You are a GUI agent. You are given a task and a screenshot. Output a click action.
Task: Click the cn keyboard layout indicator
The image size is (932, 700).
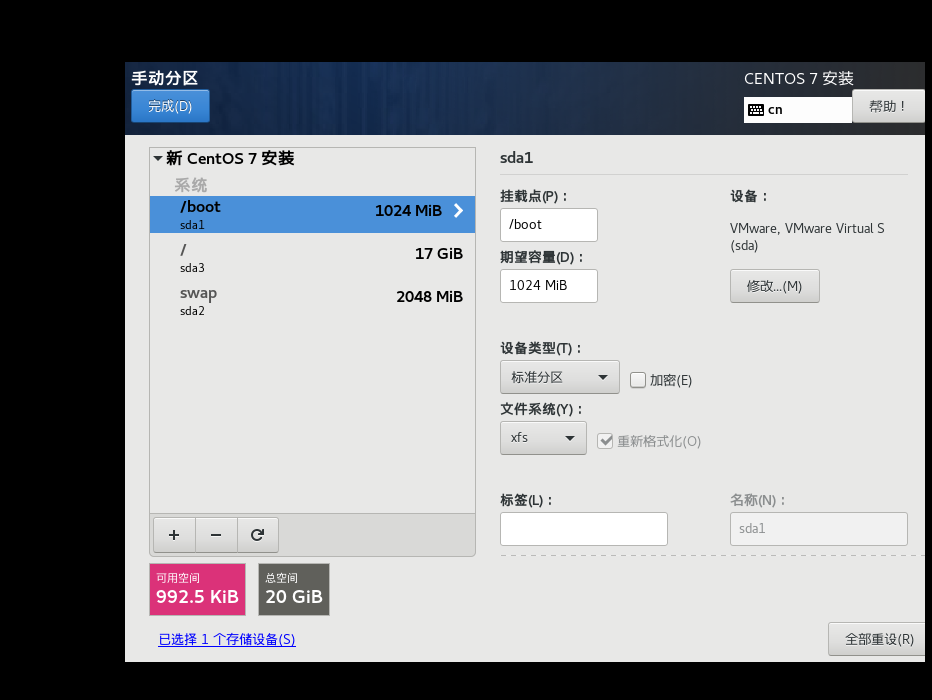tap(798, 110)
